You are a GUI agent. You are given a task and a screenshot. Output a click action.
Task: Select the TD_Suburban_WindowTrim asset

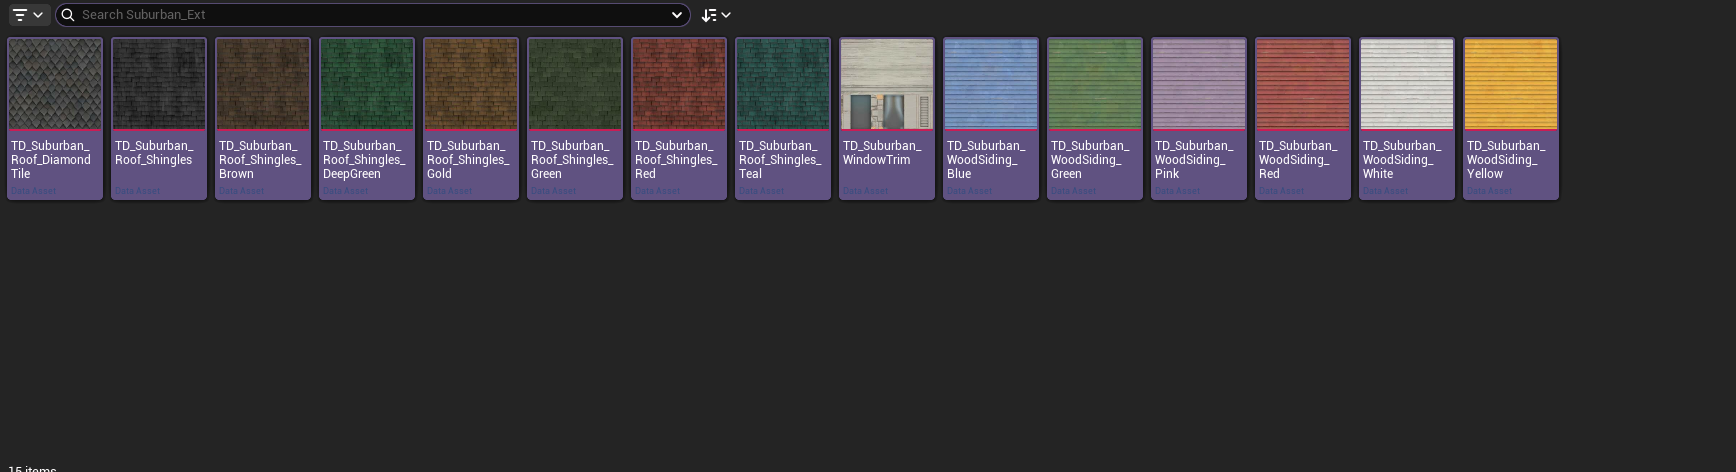click(887, 85)
